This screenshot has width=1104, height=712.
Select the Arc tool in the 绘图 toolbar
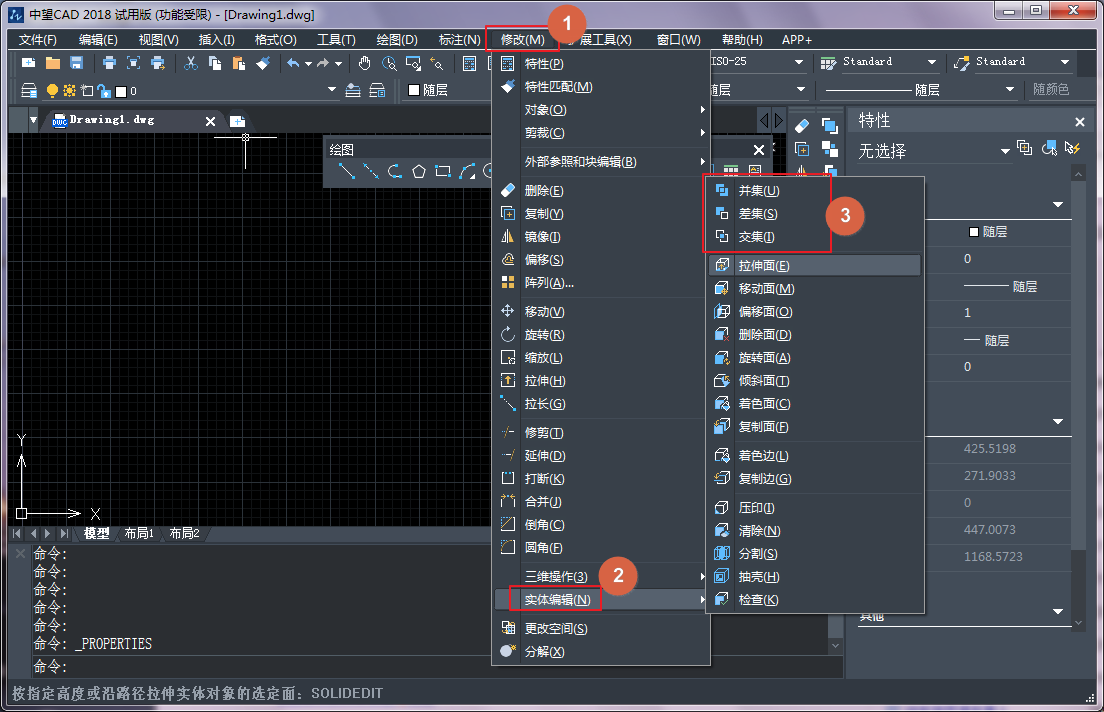coord(393,170)
